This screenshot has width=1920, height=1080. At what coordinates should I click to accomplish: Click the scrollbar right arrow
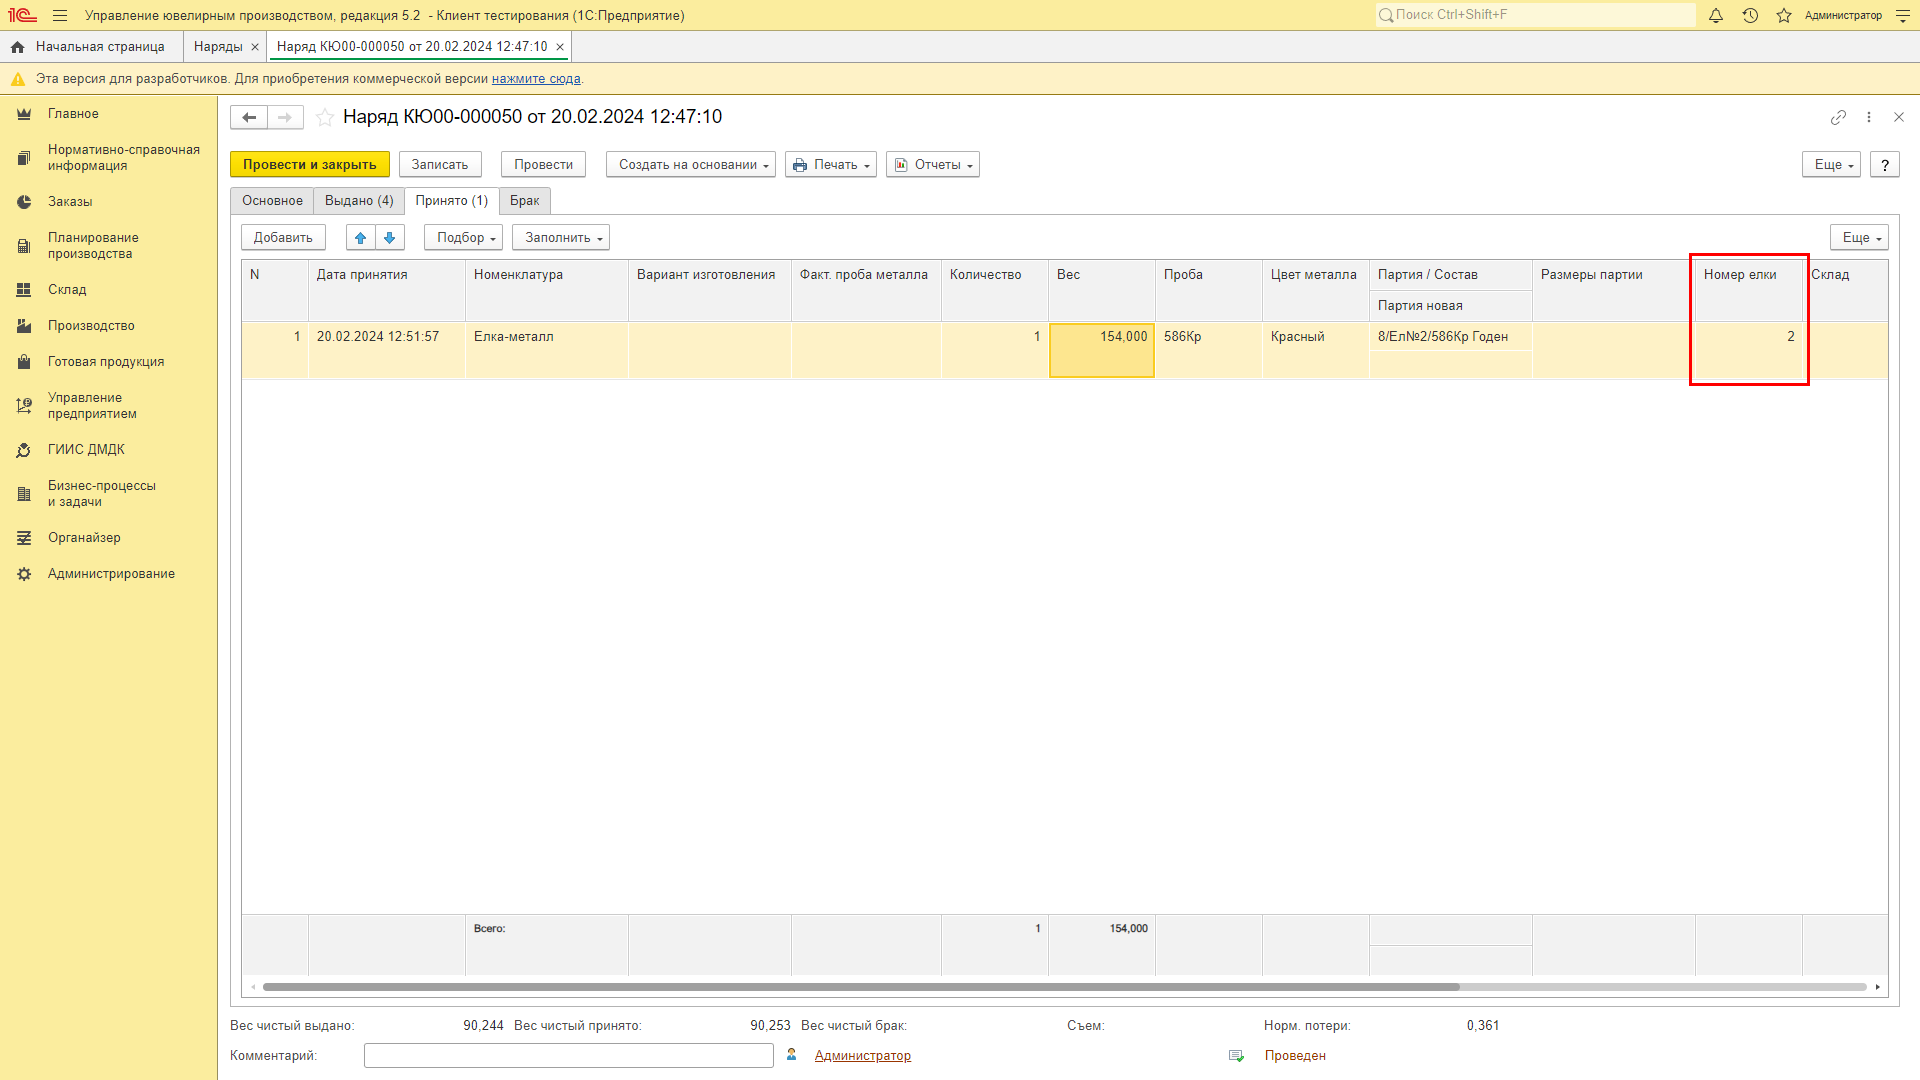tap(1878, 987)
